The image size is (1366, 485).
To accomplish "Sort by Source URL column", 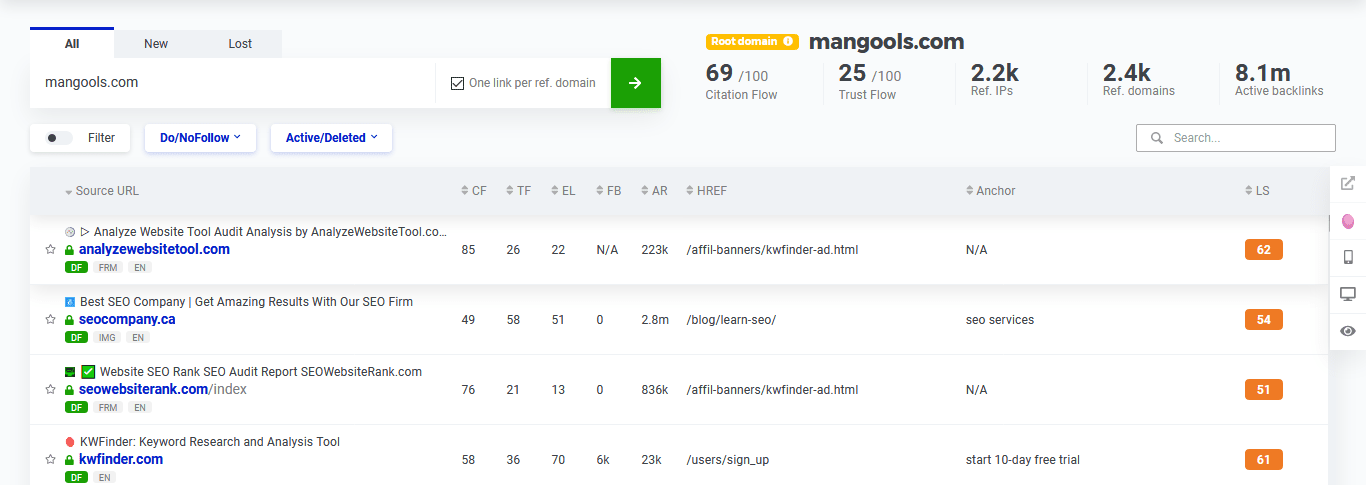I will (x=107, y=191).
